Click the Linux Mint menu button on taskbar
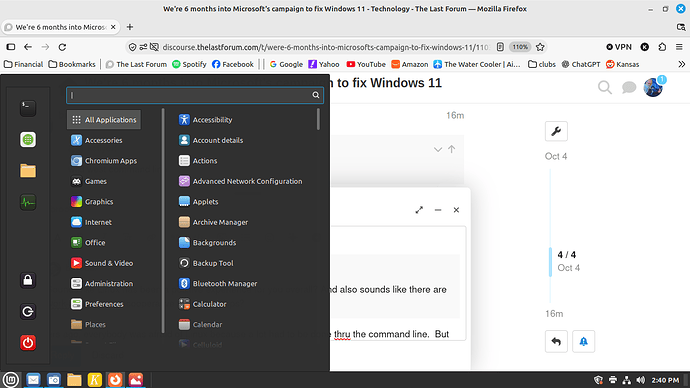Screen dimensions: 690x388 pyautogui.click(x=11, y=379)
